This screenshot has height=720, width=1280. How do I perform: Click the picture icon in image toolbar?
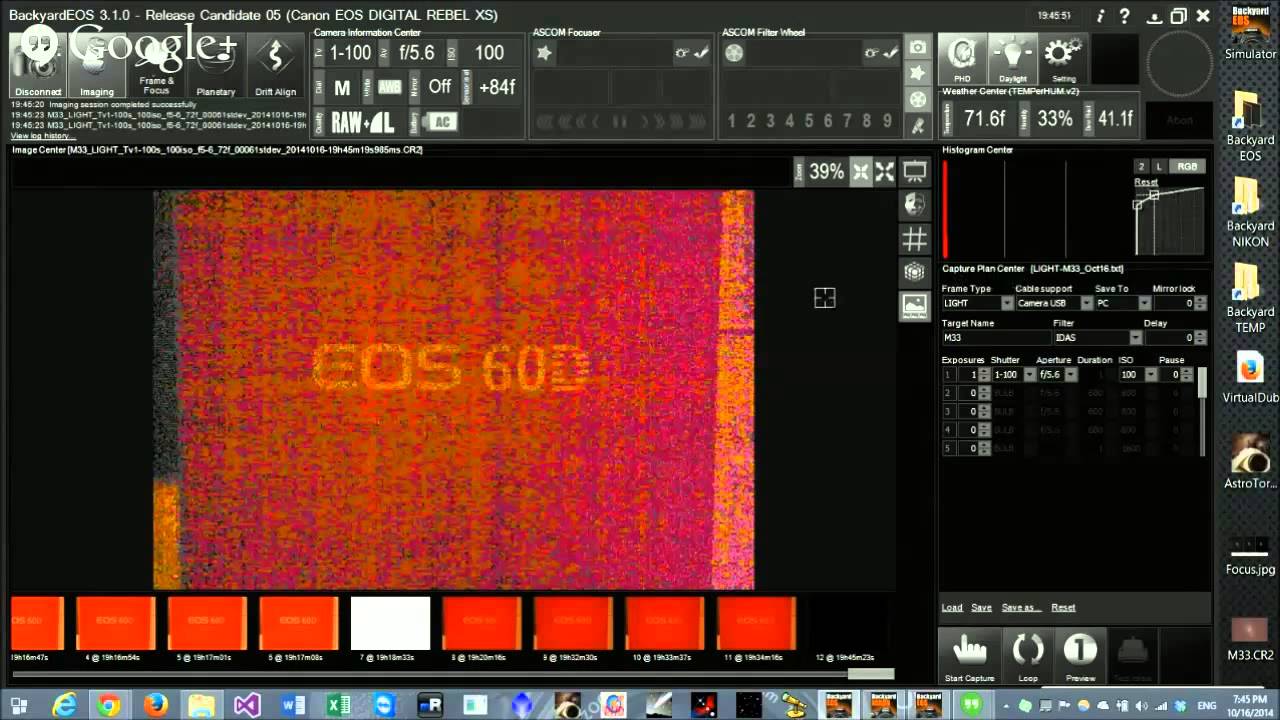pyautogui.click(x=914, y=306)
